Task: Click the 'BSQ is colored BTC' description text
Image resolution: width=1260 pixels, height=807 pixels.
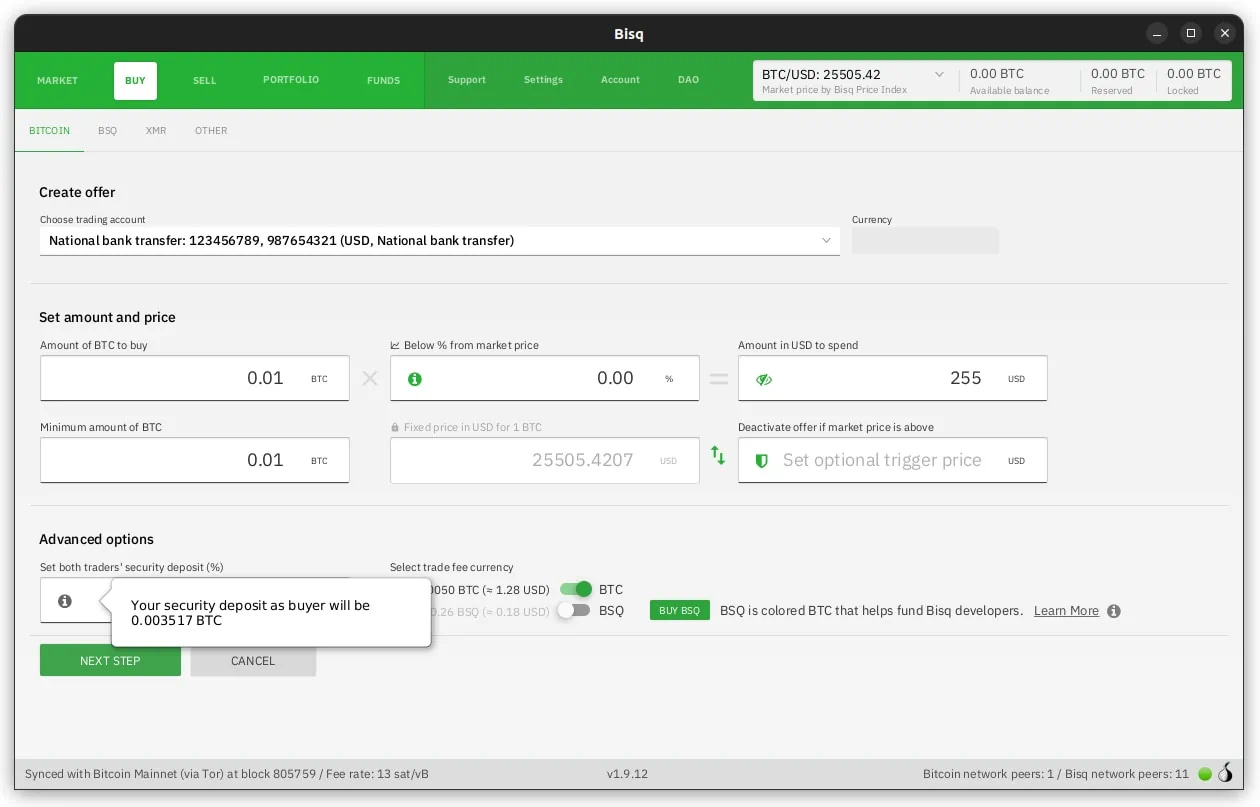Action: [871, 610]
